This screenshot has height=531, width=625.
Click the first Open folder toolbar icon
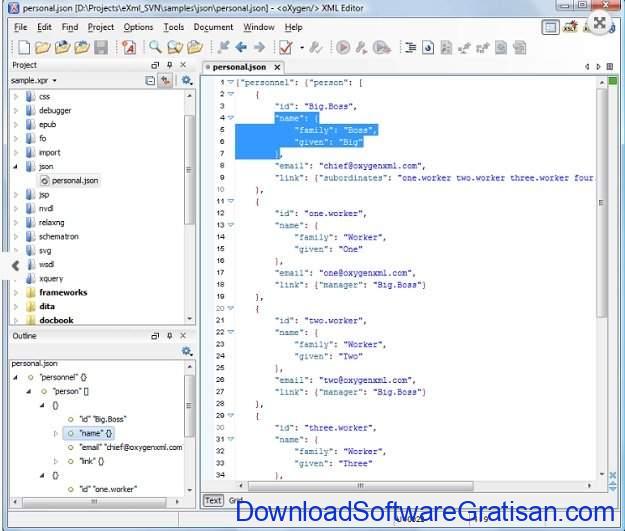(x=42, y=48)
